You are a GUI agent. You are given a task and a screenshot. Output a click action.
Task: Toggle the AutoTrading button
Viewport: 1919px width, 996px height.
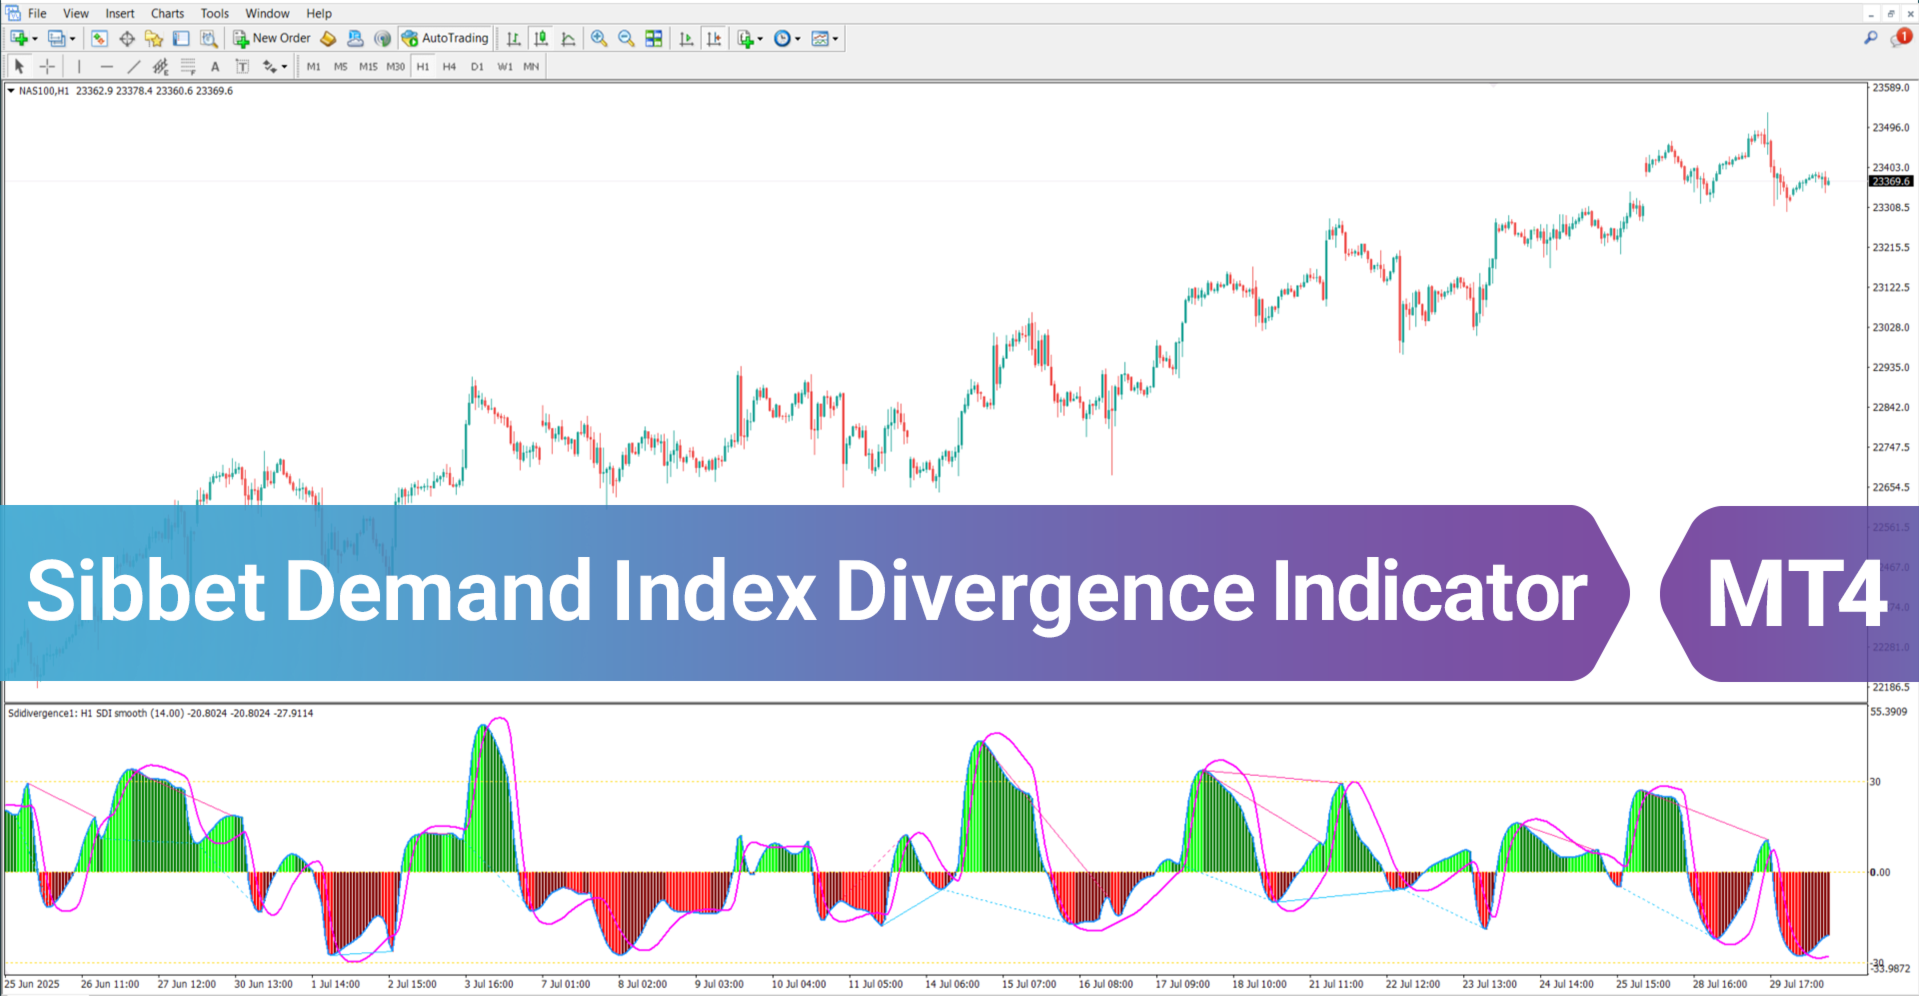tap(445, 39)
